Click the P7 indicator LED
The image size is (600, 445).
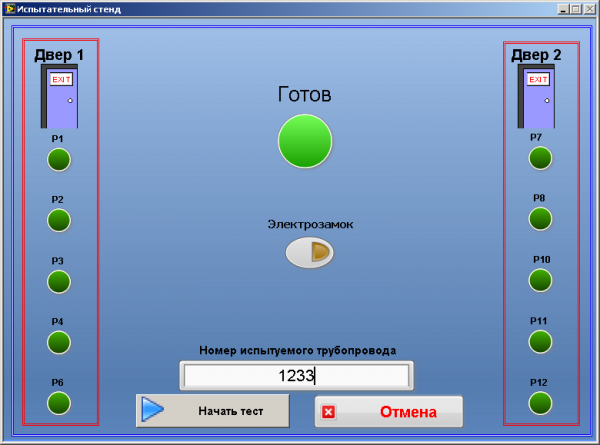[x=540, y=158]
